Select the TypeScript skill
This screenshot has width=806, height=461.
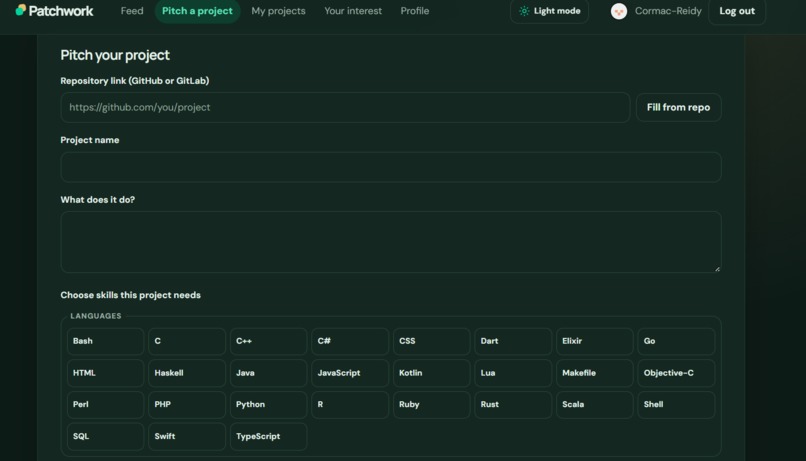tap(268, 436)
